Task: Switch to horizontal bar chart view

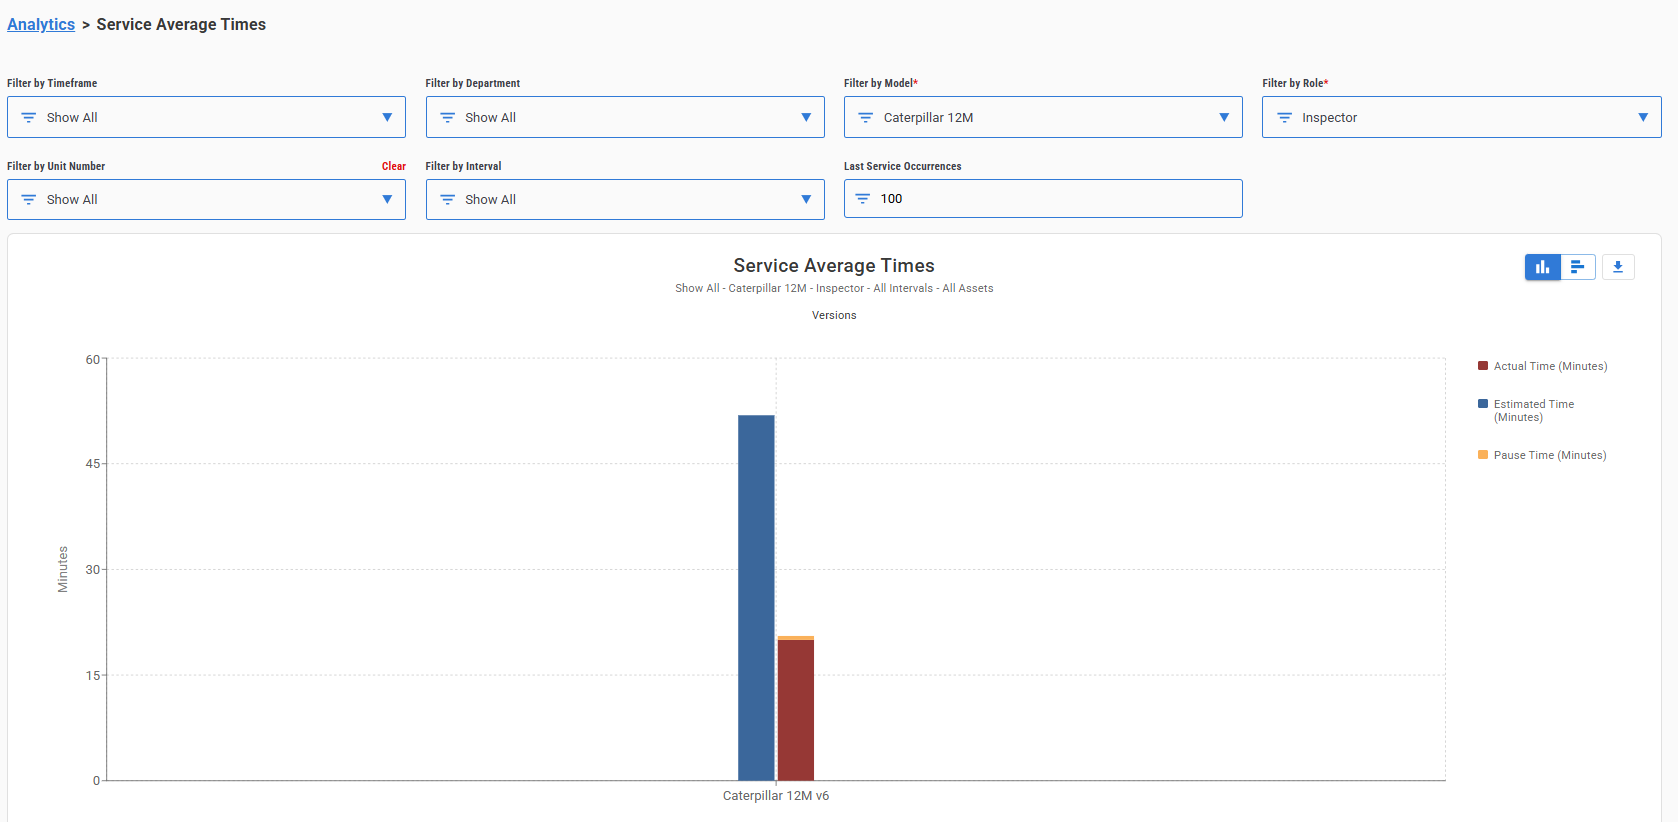Action: click(x=1578, y=267)
